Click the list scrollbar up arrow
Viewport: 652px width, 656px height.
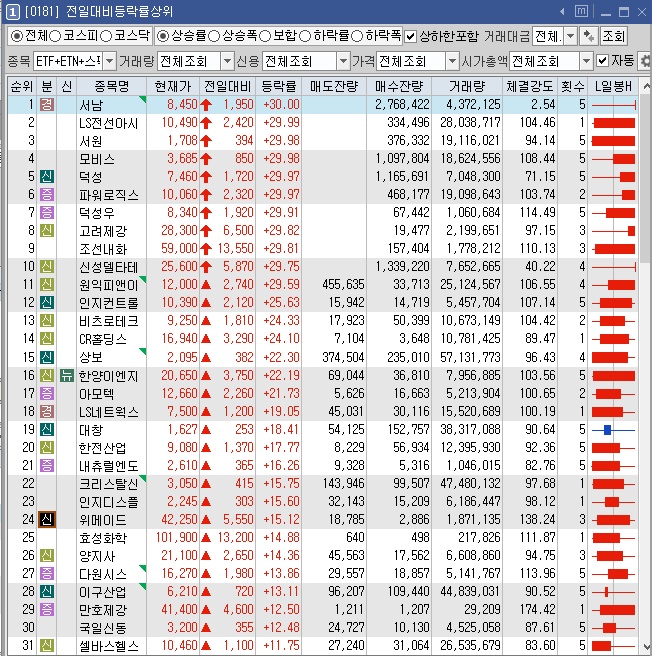[646, 86]
